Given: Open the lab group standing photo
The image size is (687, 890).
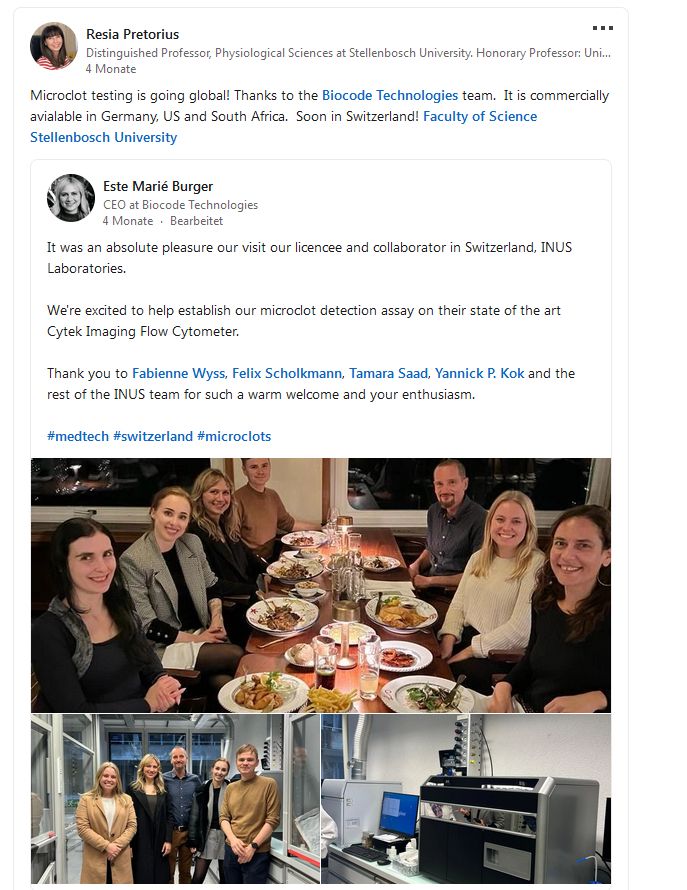Looking at the screenshot, I should point(175,799).
